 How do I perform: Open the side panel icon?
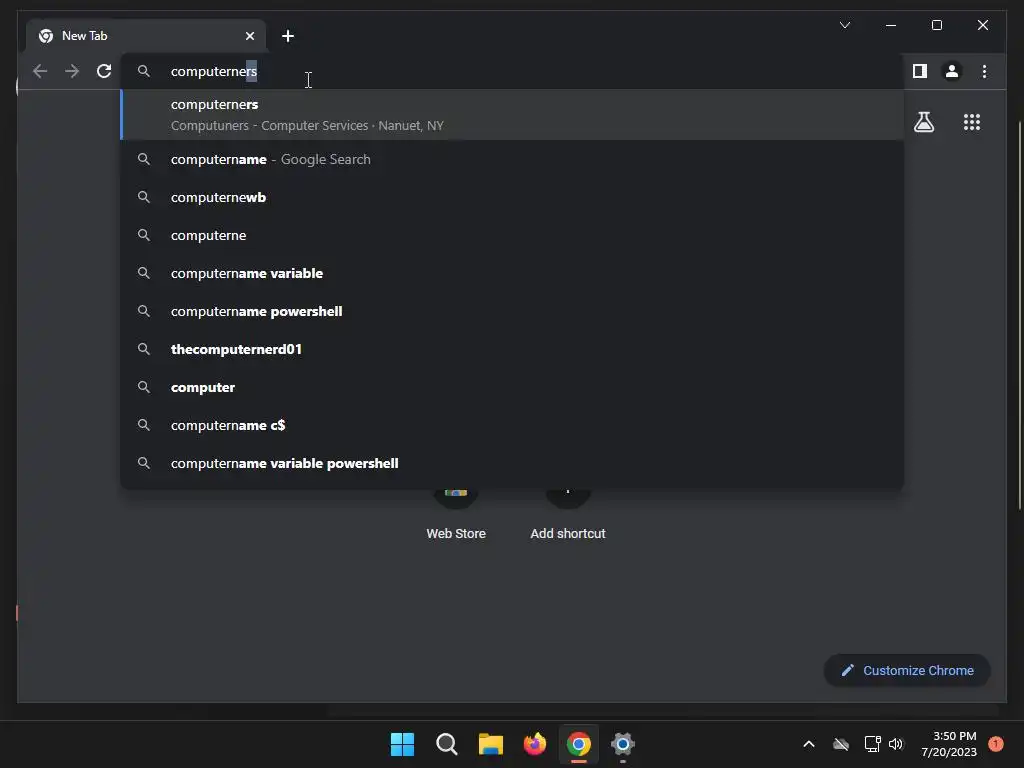click(920, 71)
